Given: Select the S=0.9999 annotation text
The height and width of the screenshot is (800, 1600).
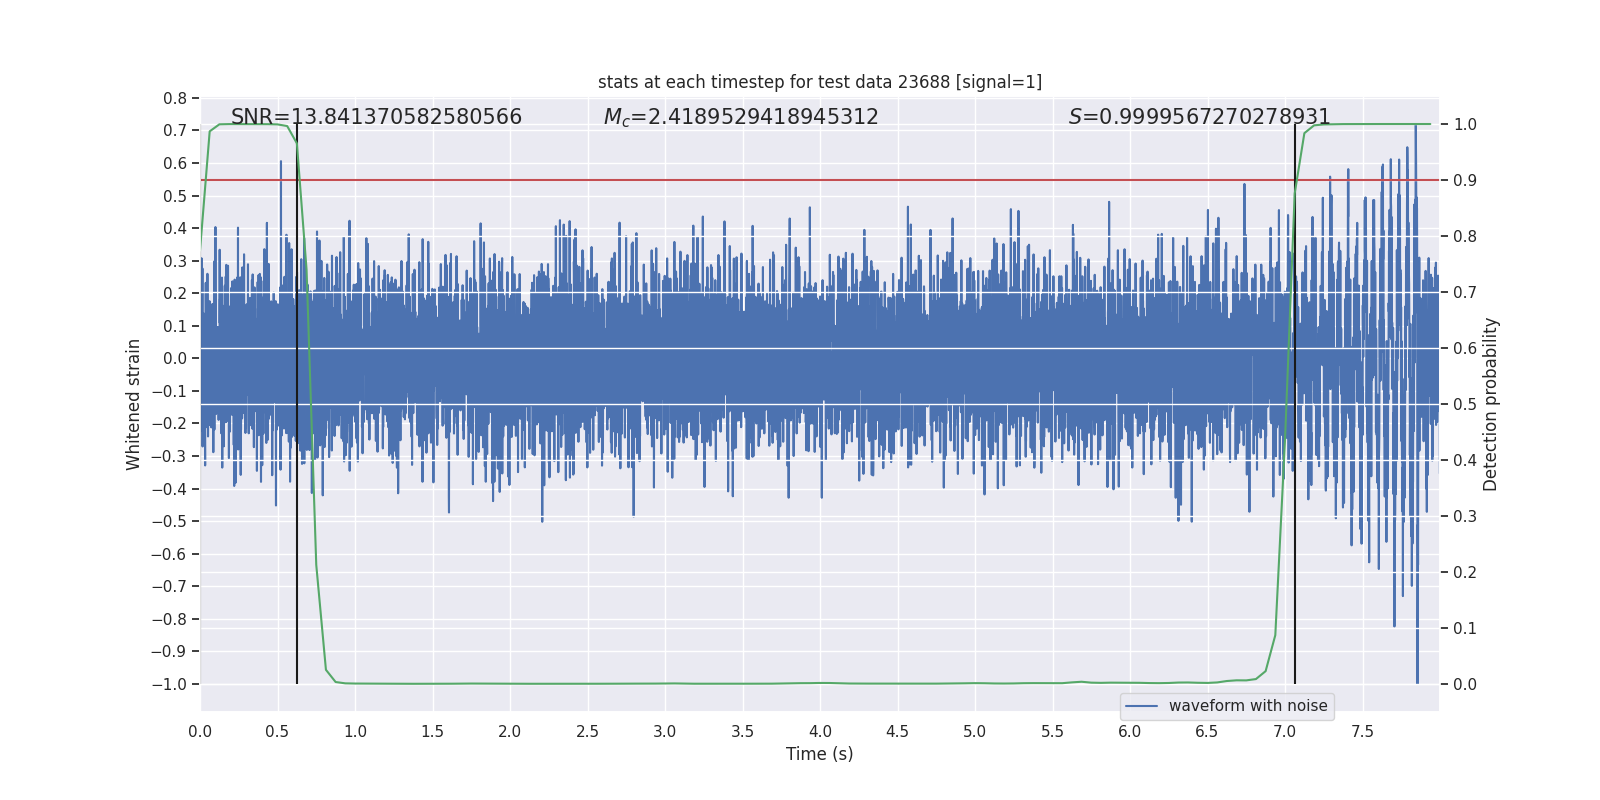Looking at the screenshot, I should (1199, 117).
